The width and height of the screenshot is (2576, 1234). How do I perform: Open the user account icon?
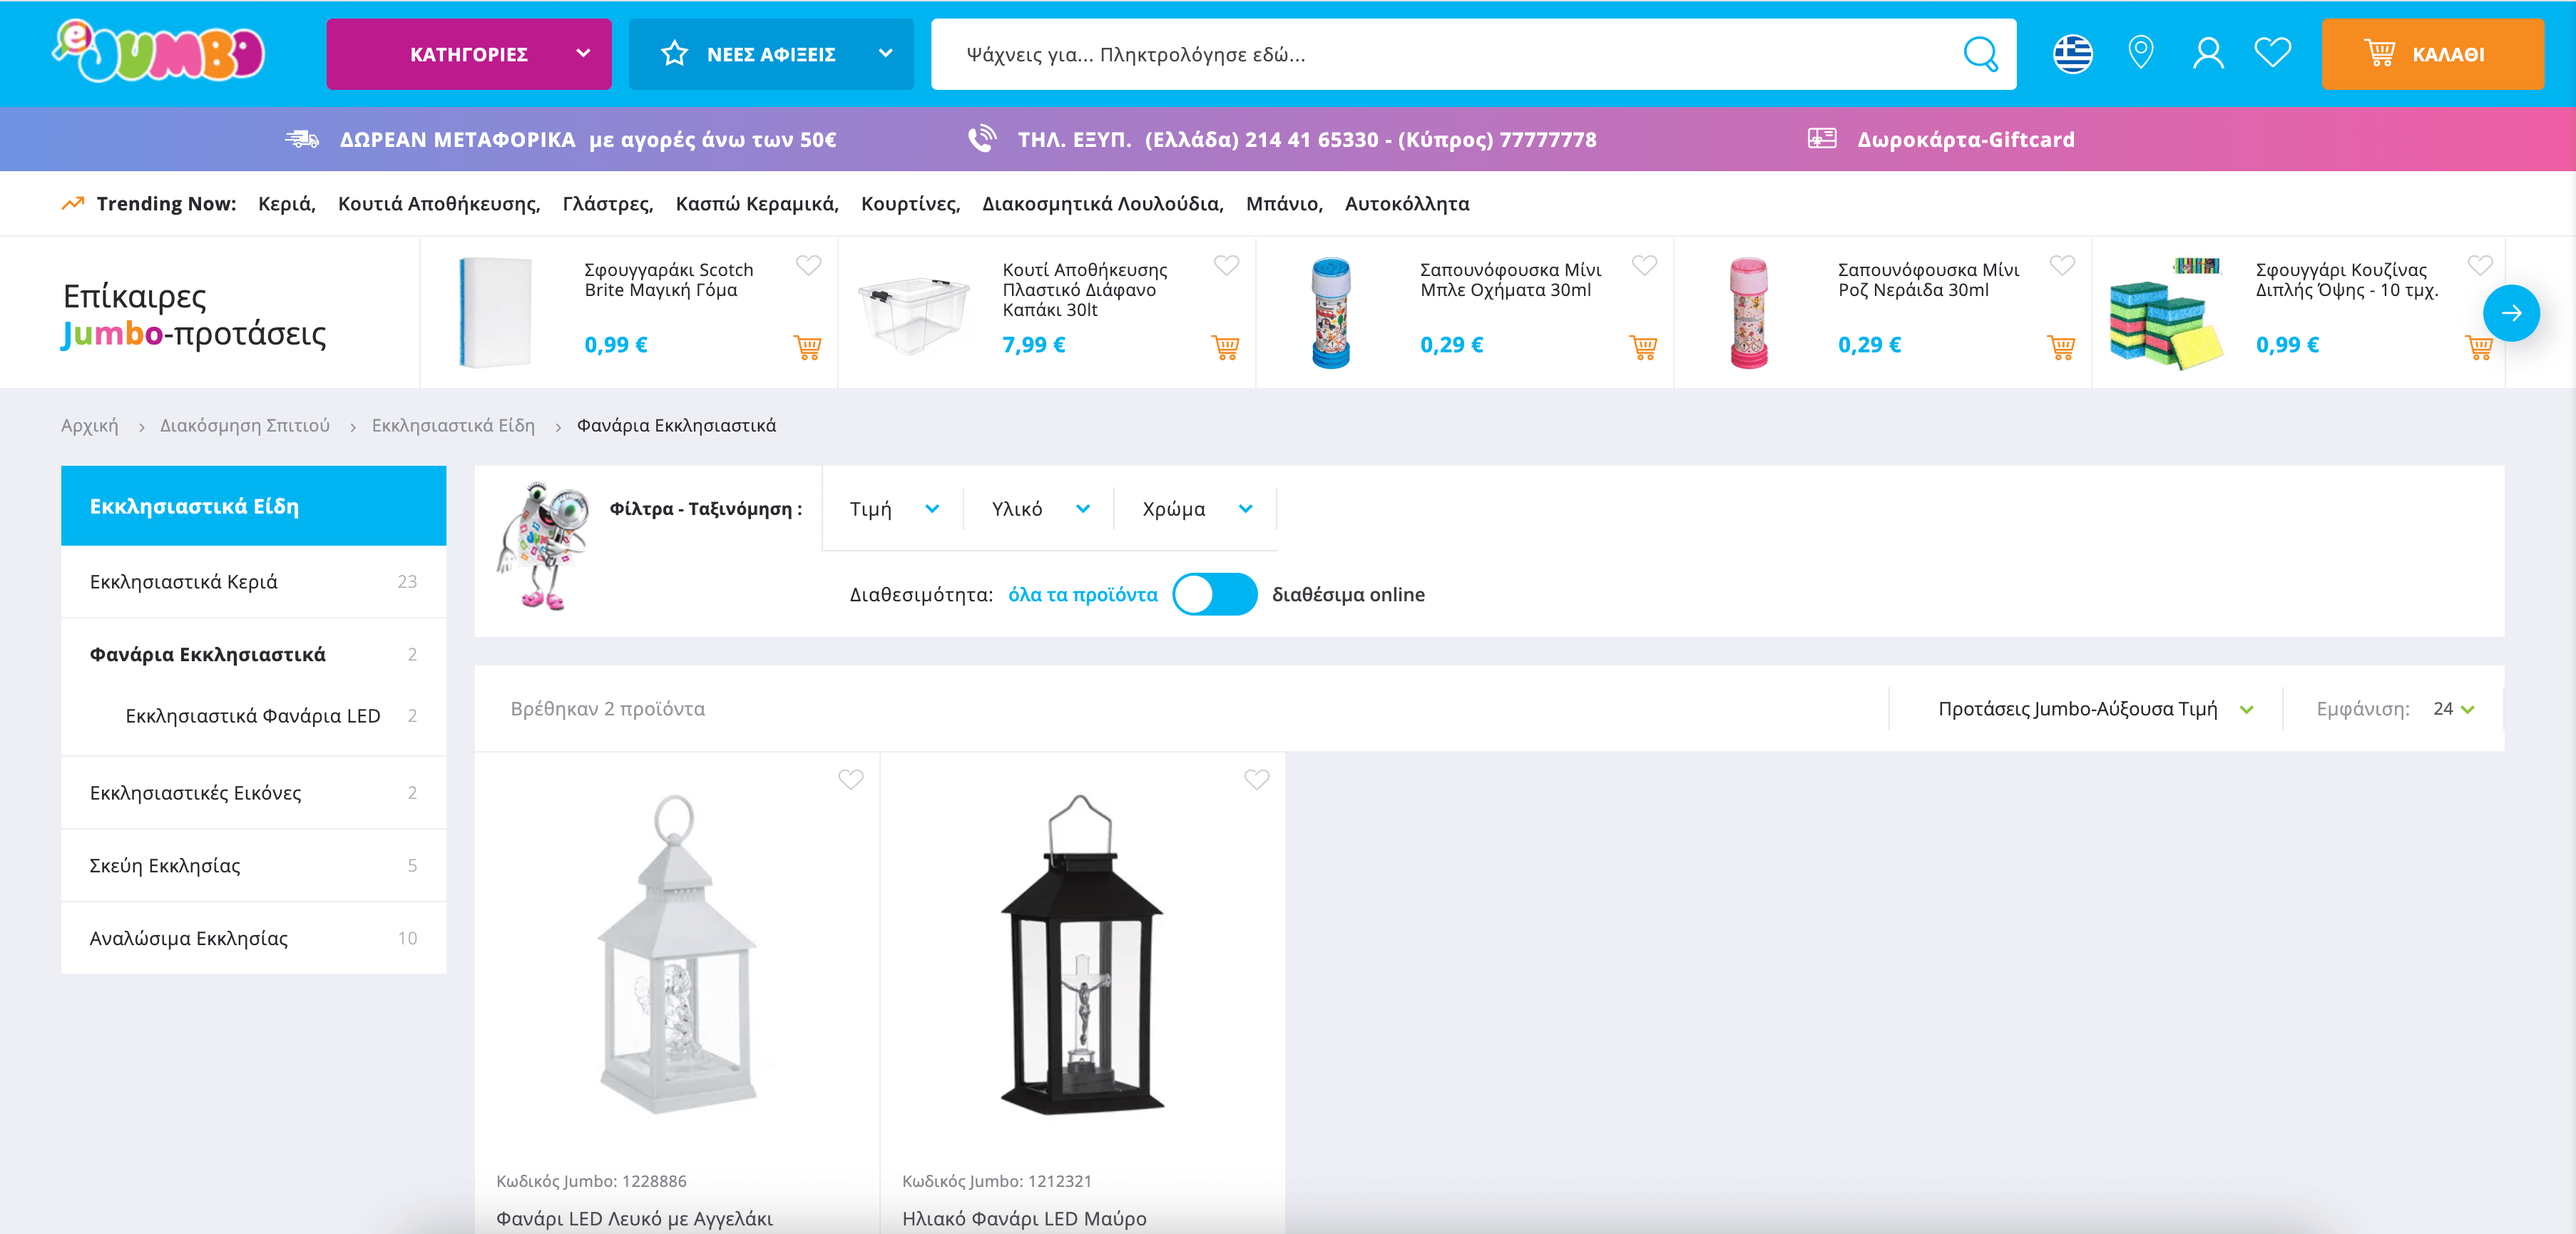[2207, 54]
